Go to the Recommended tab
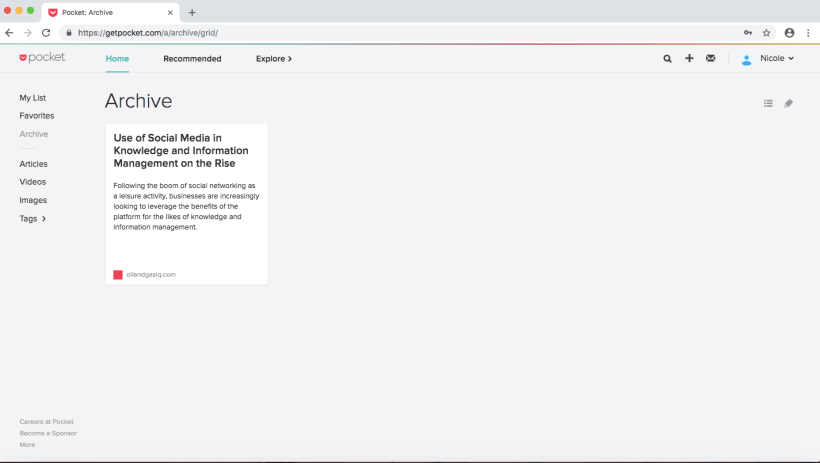Screen dimensions: 820x463 192,59
